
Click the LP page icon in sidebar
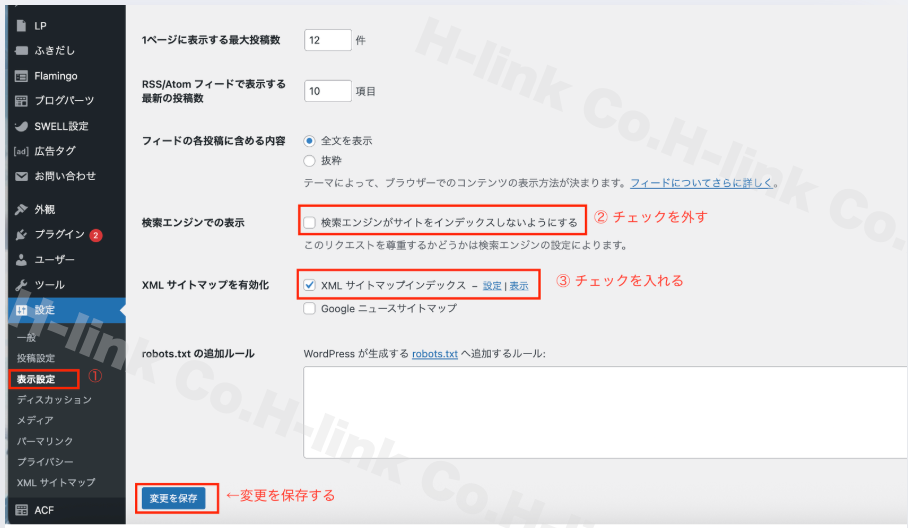(x=21, y=25)
